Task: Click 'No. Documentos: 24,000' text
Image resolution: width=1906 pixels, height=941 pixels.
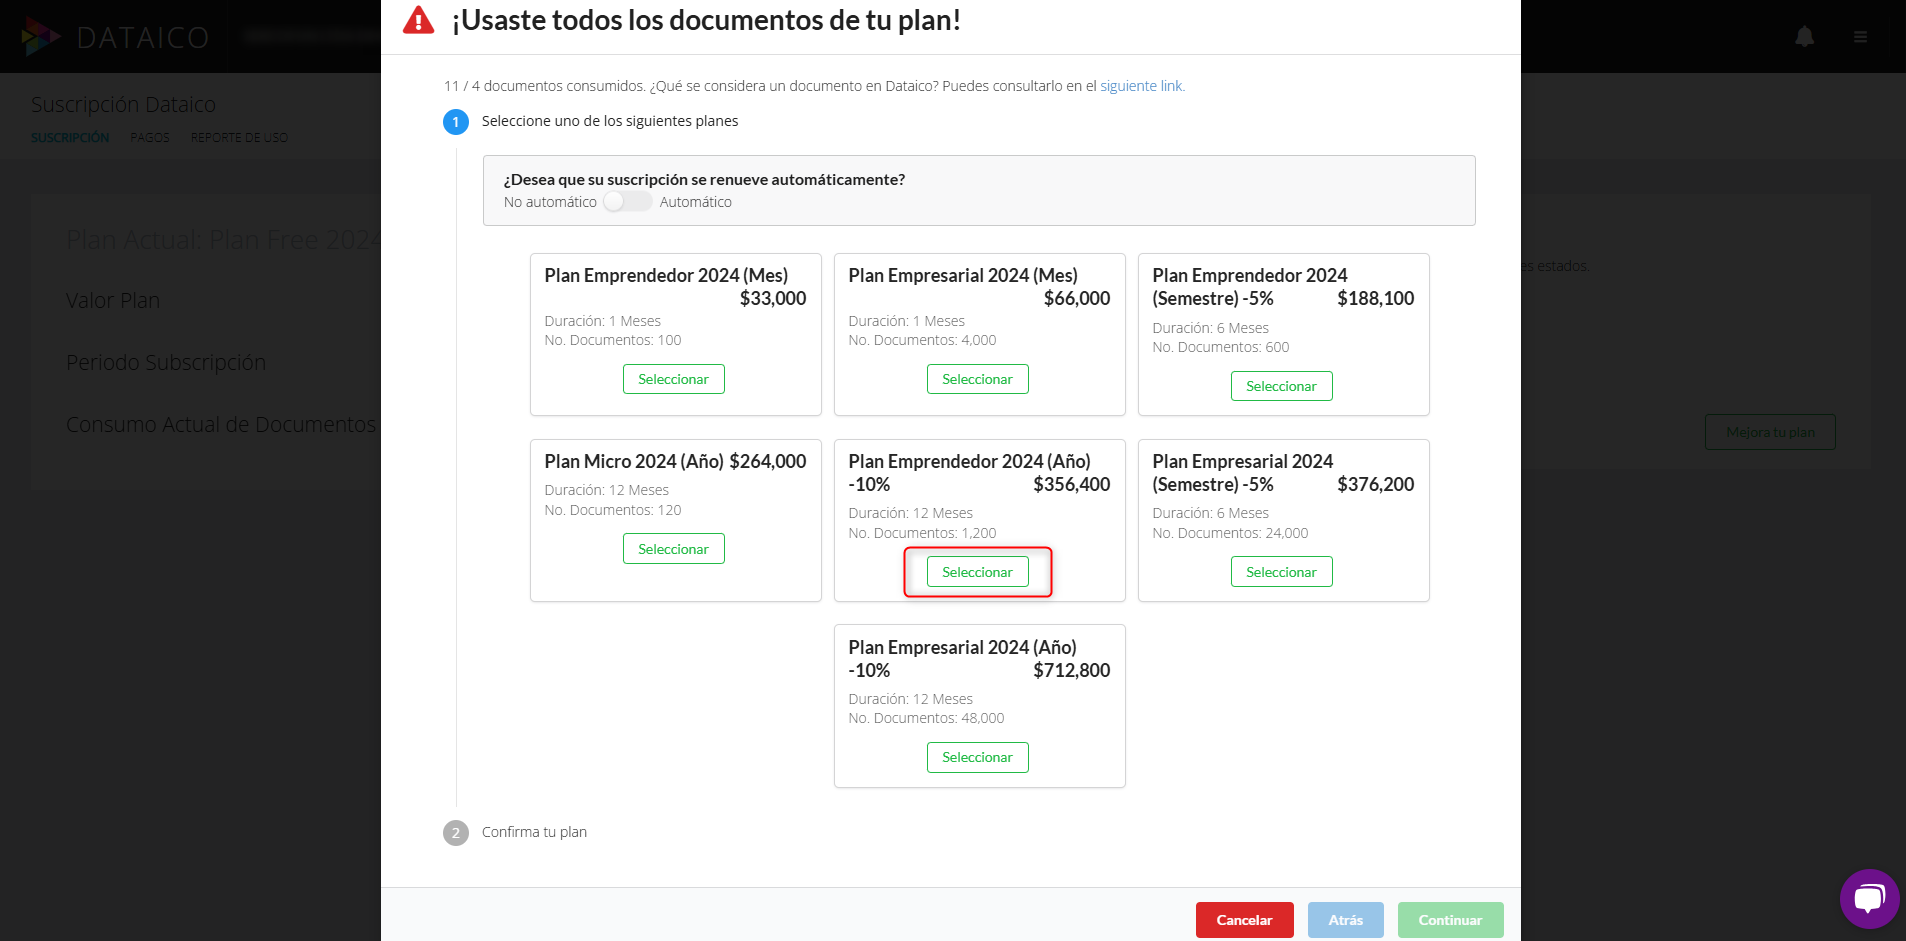Action: pos(1230,533)
